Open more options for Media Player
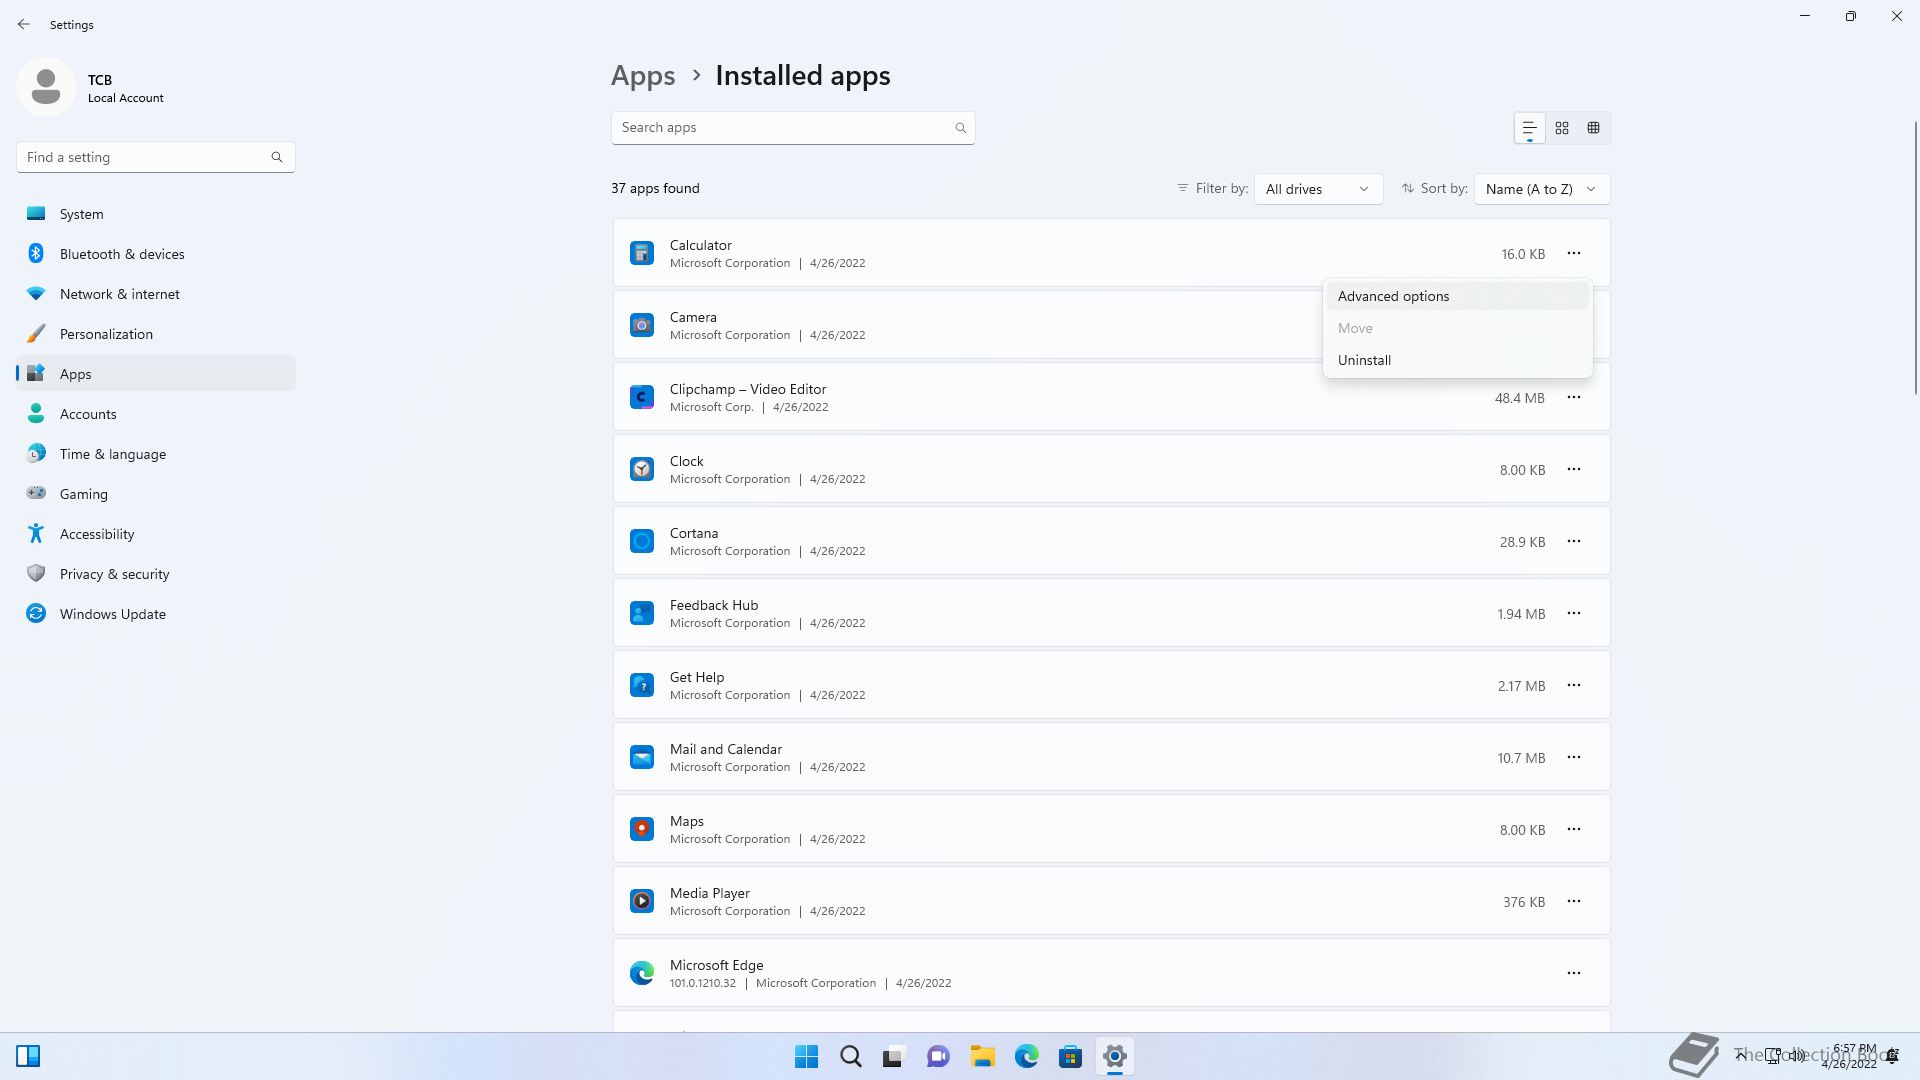The width and height of the screenshot is (1920, 1080). click(x=1574, y=901)
